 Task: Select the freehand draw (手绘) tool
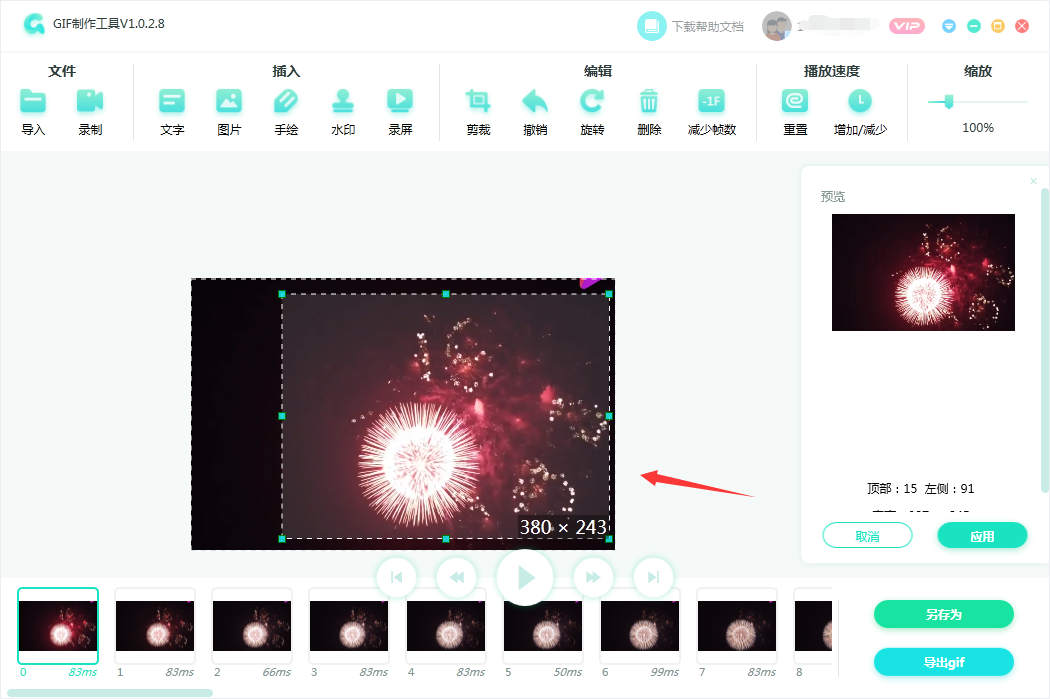[x=286, y=101]
